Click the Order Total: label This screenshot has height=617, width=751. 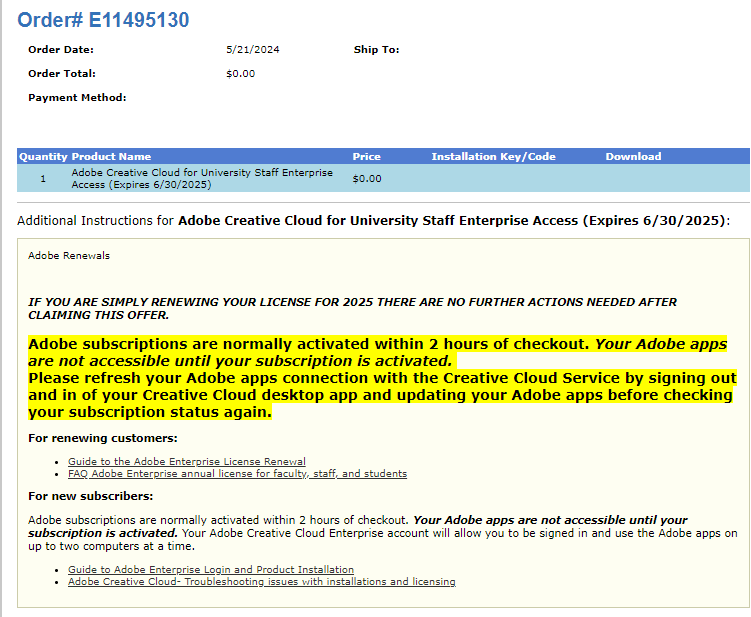pyautogui.click(x=62, y=73)
